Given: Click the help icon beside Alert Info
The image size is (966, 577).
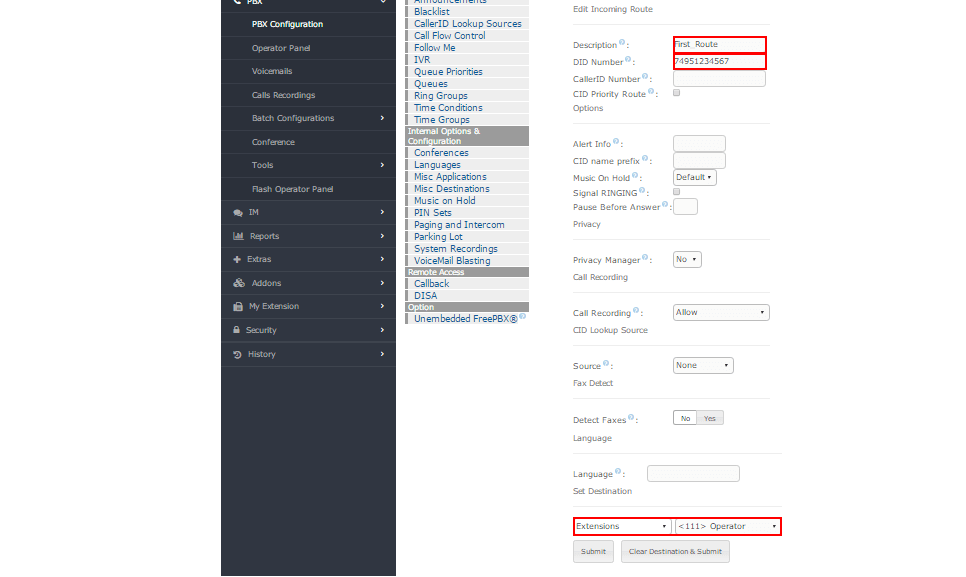Looking at the screenshot, I should tap(615, 141).
